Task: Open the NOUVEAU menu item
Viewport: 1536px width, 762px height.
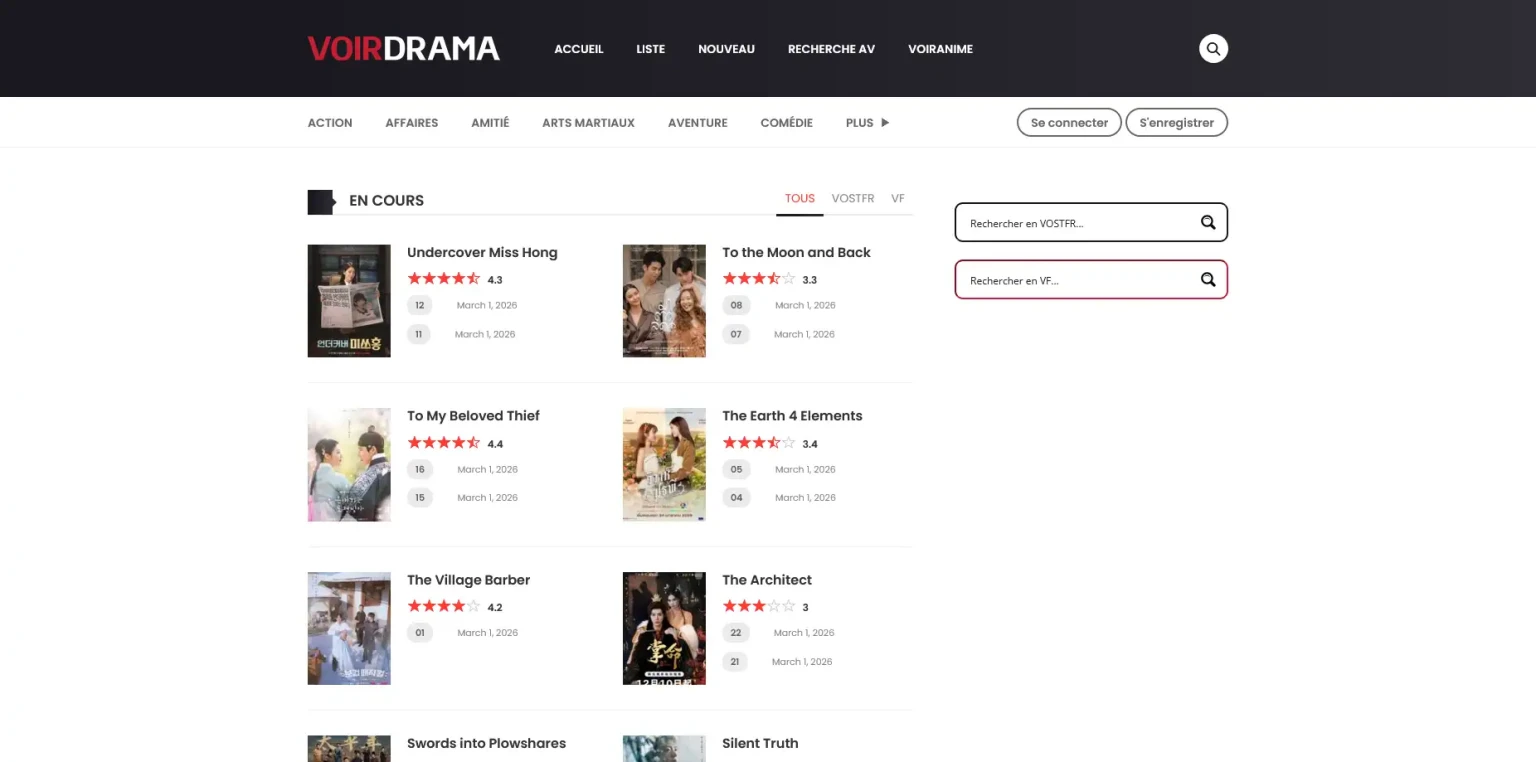Action: pyautogui.click(x=726, y=49)
